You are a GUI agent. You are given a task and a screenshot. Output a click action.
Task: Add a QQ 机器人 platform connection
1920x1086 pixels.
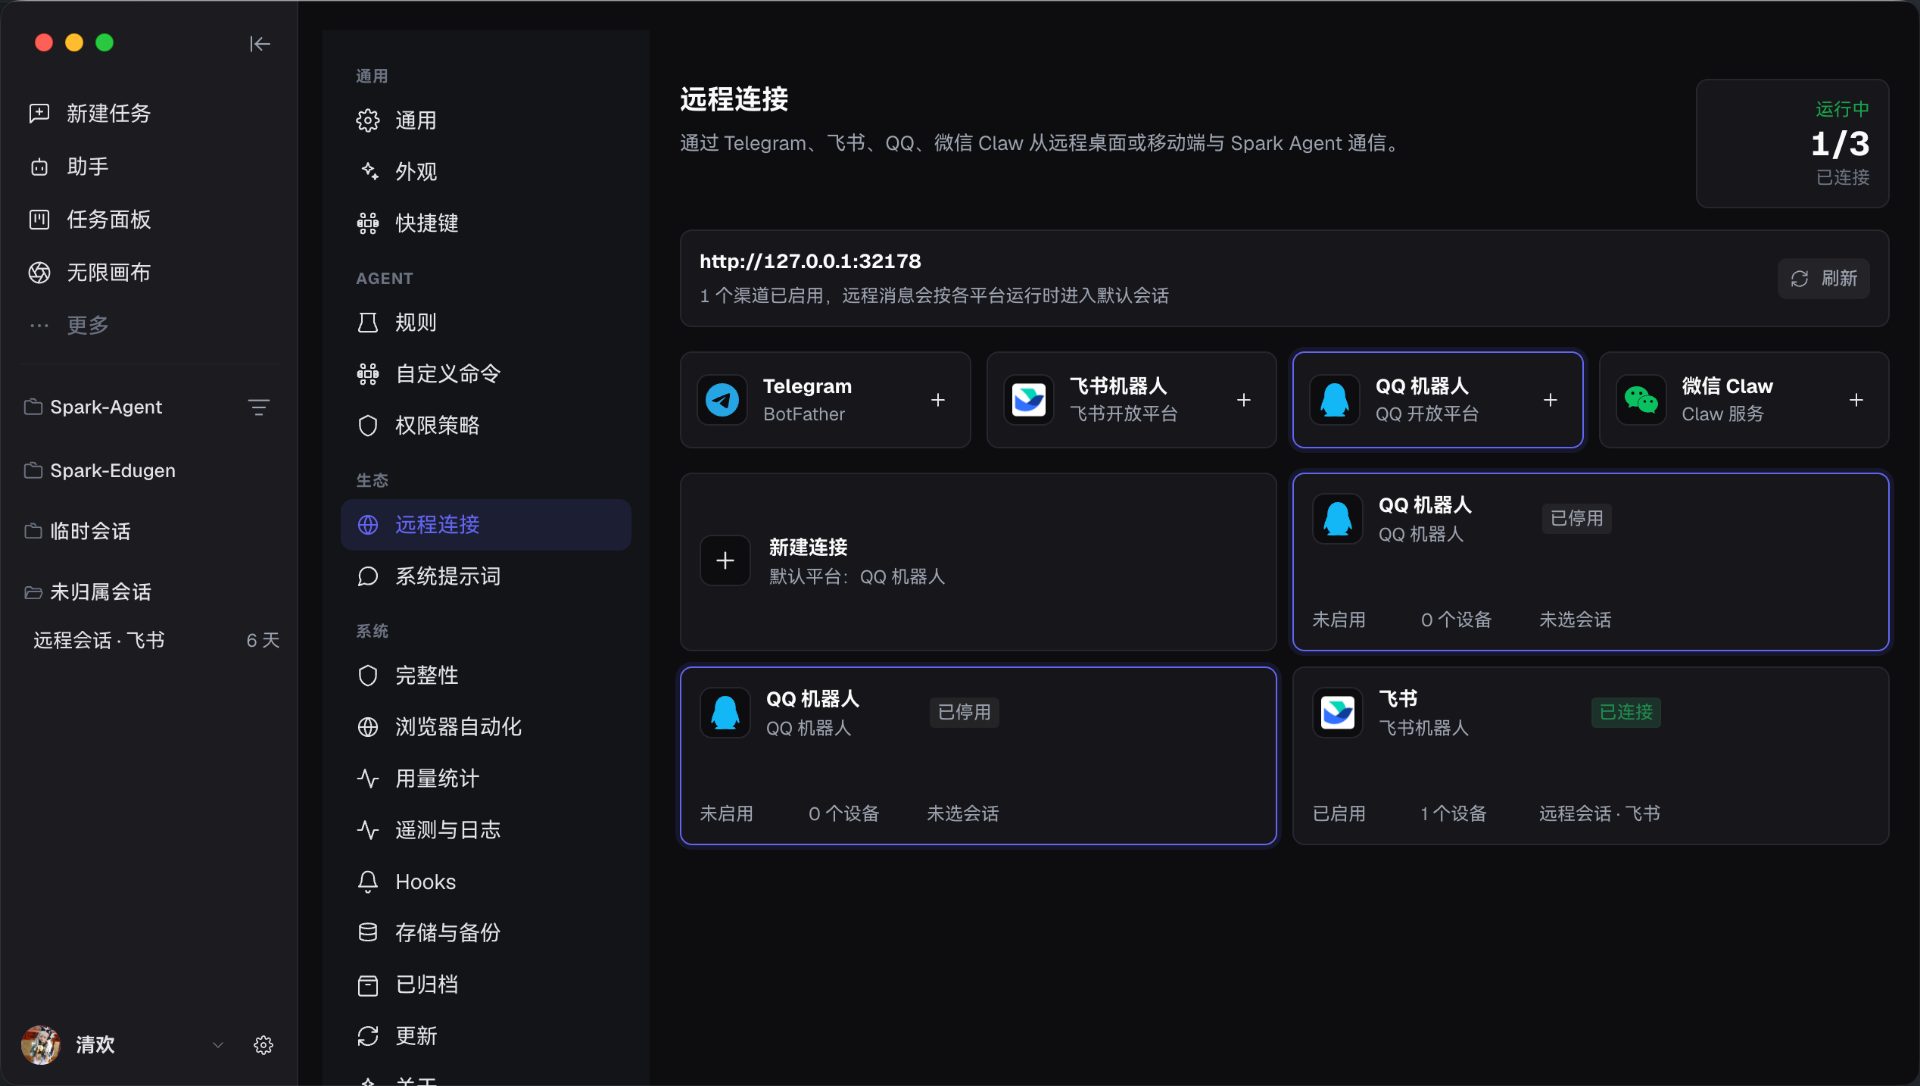pyautogui.click(x=1550, y=400)
